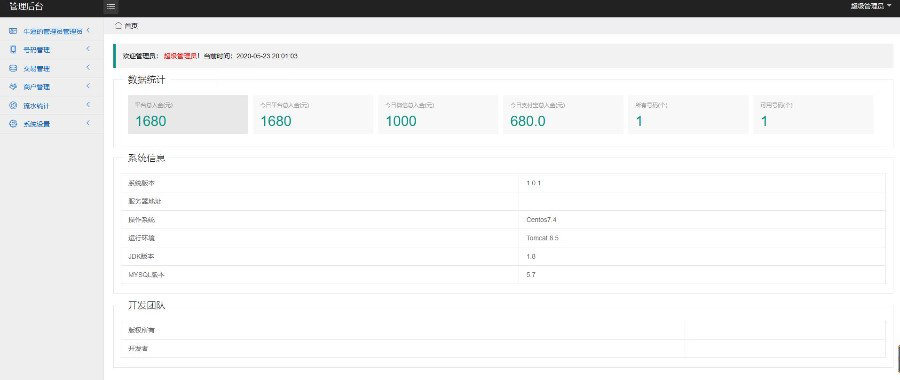
Task: Toggle the hamburger sidebar collapse icon
Action: (x=111, y=7)
